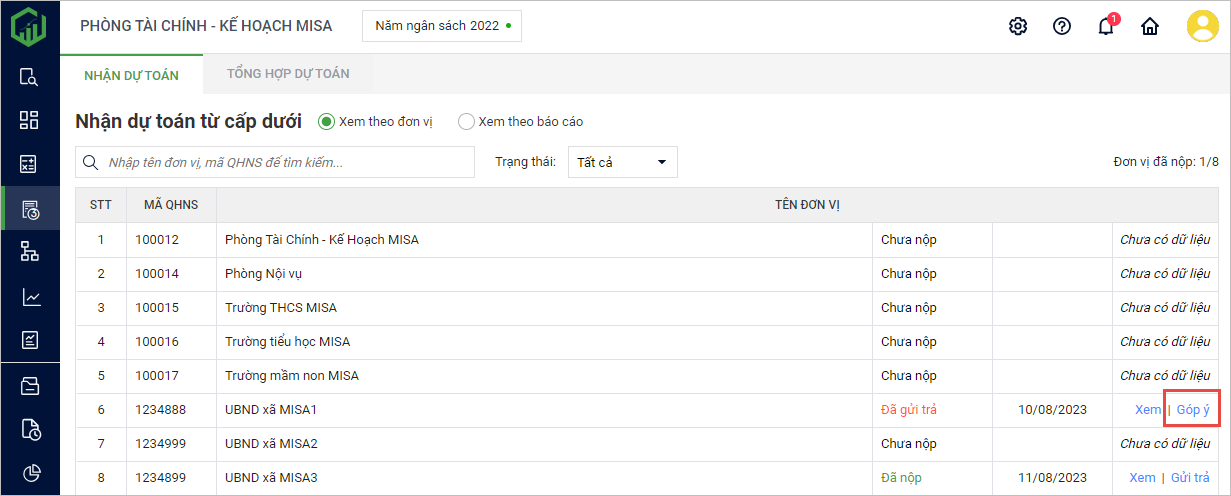This screenshot has height=496, width=1231.
Task: Go to home icon in header
Action: 1150,26
